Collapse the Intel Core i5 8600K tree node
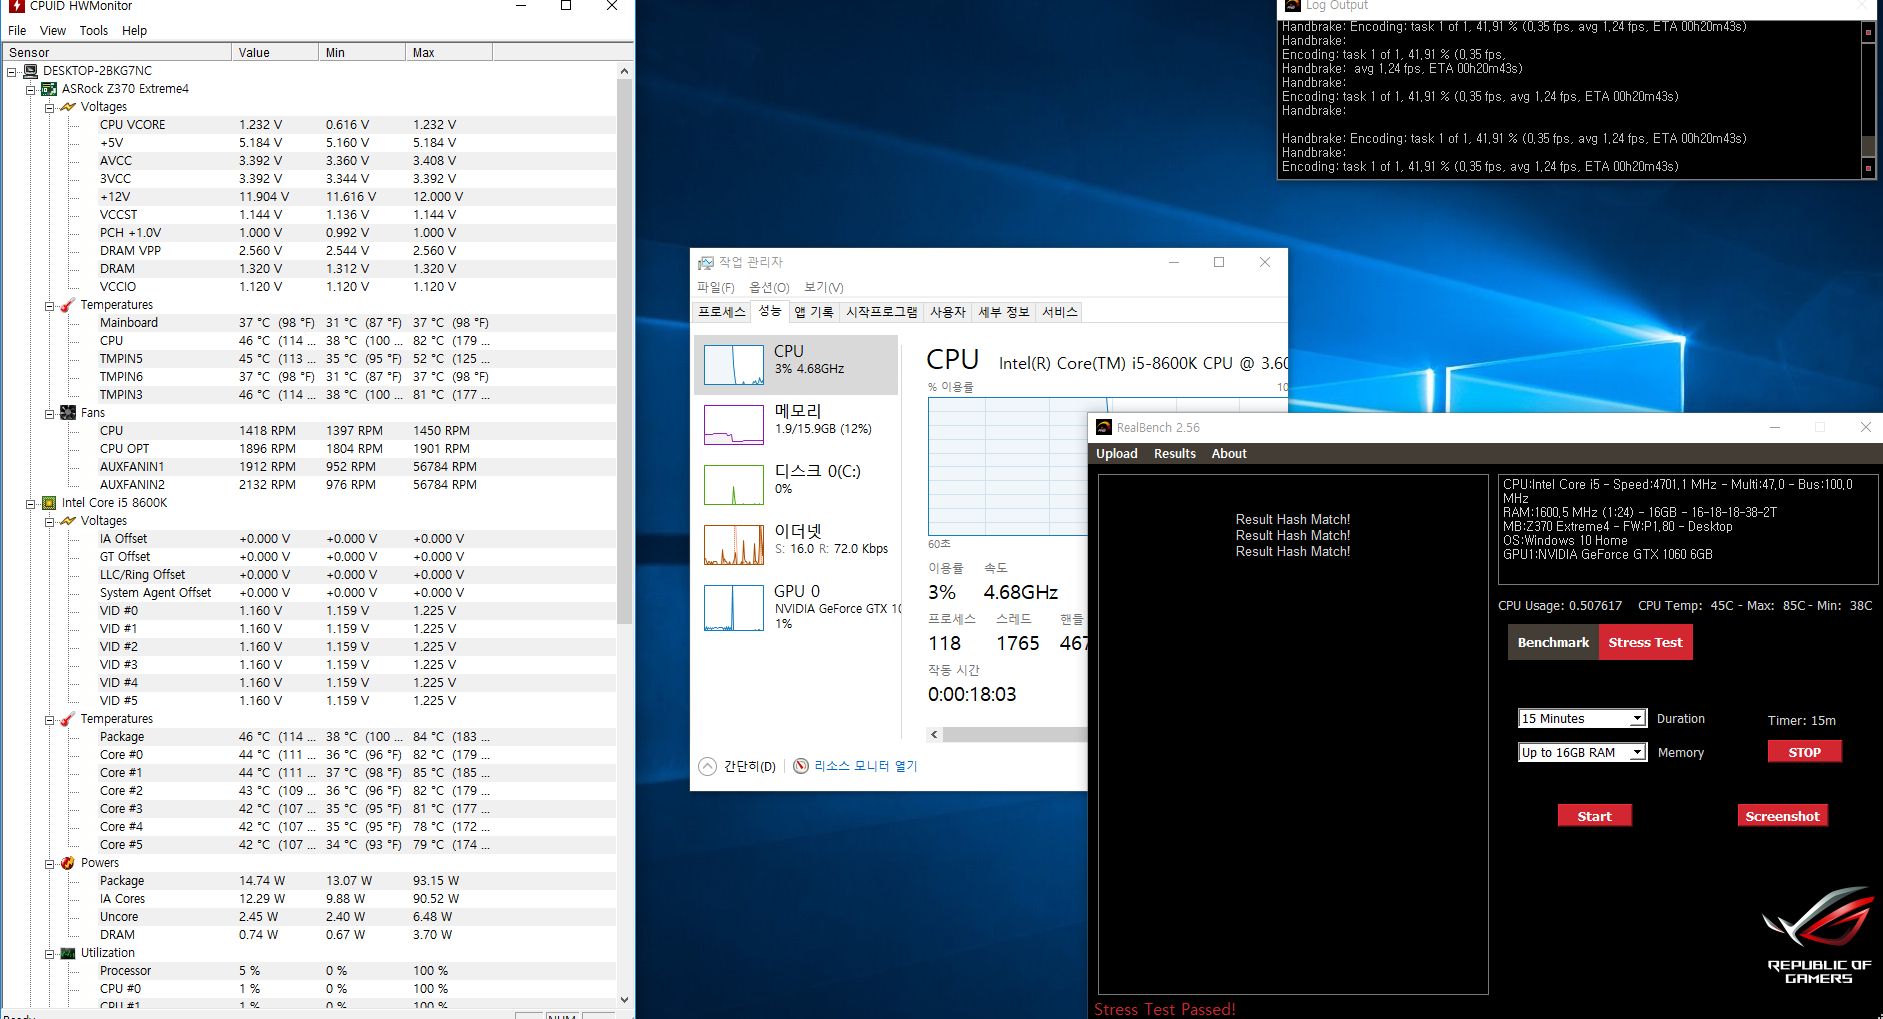 [31, 504]
